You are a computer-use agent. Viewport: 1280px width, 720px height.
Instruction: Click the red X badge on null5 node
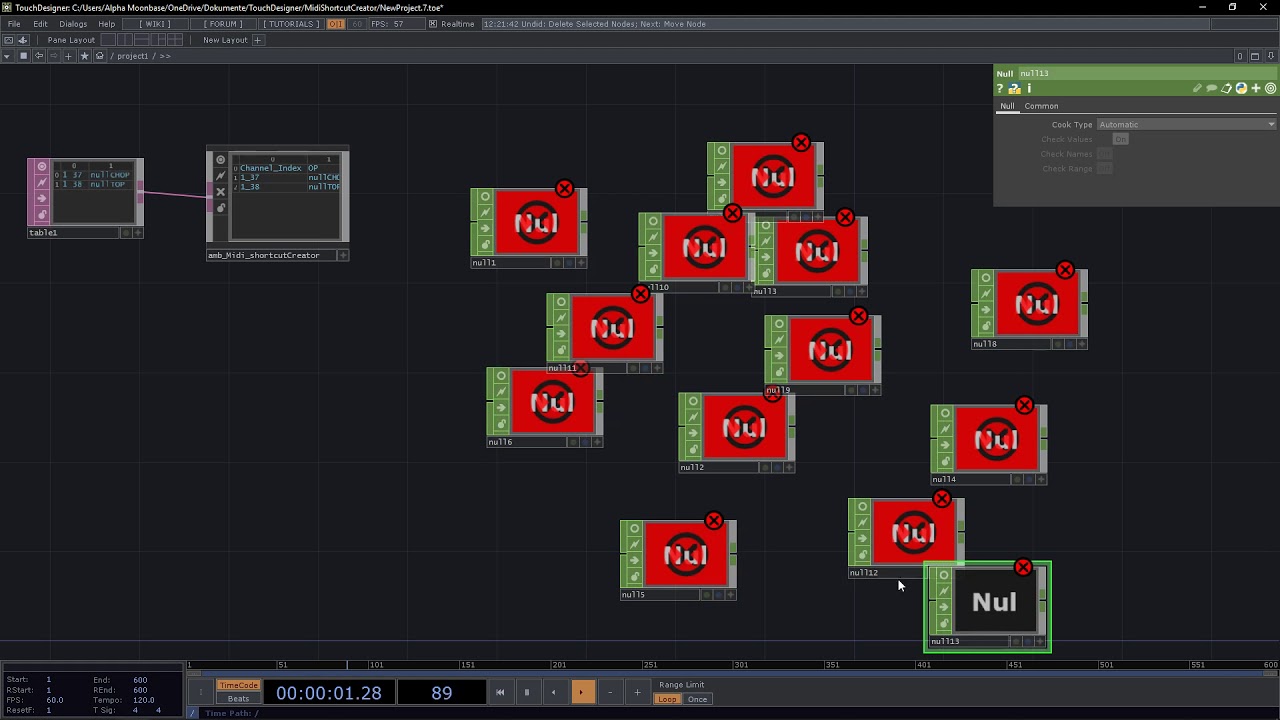click(x=713, y=521)
